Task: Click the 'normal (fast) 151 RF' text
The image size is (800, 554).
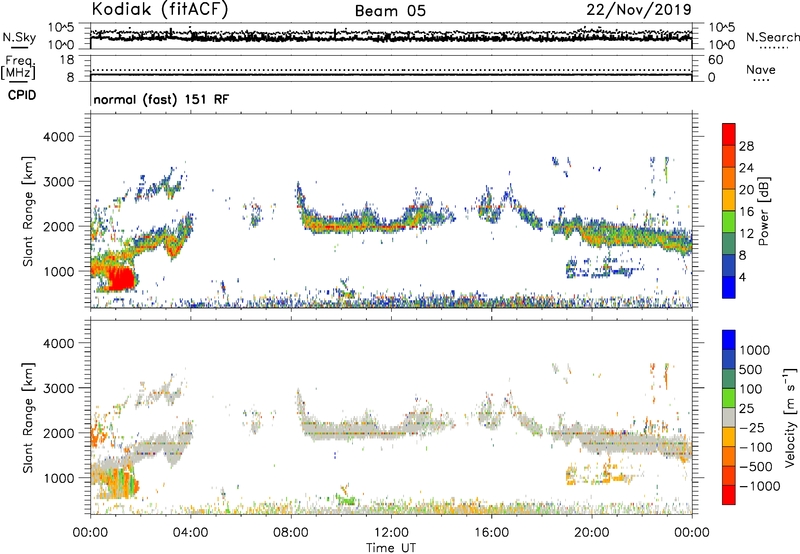Action: coord(161,99)
